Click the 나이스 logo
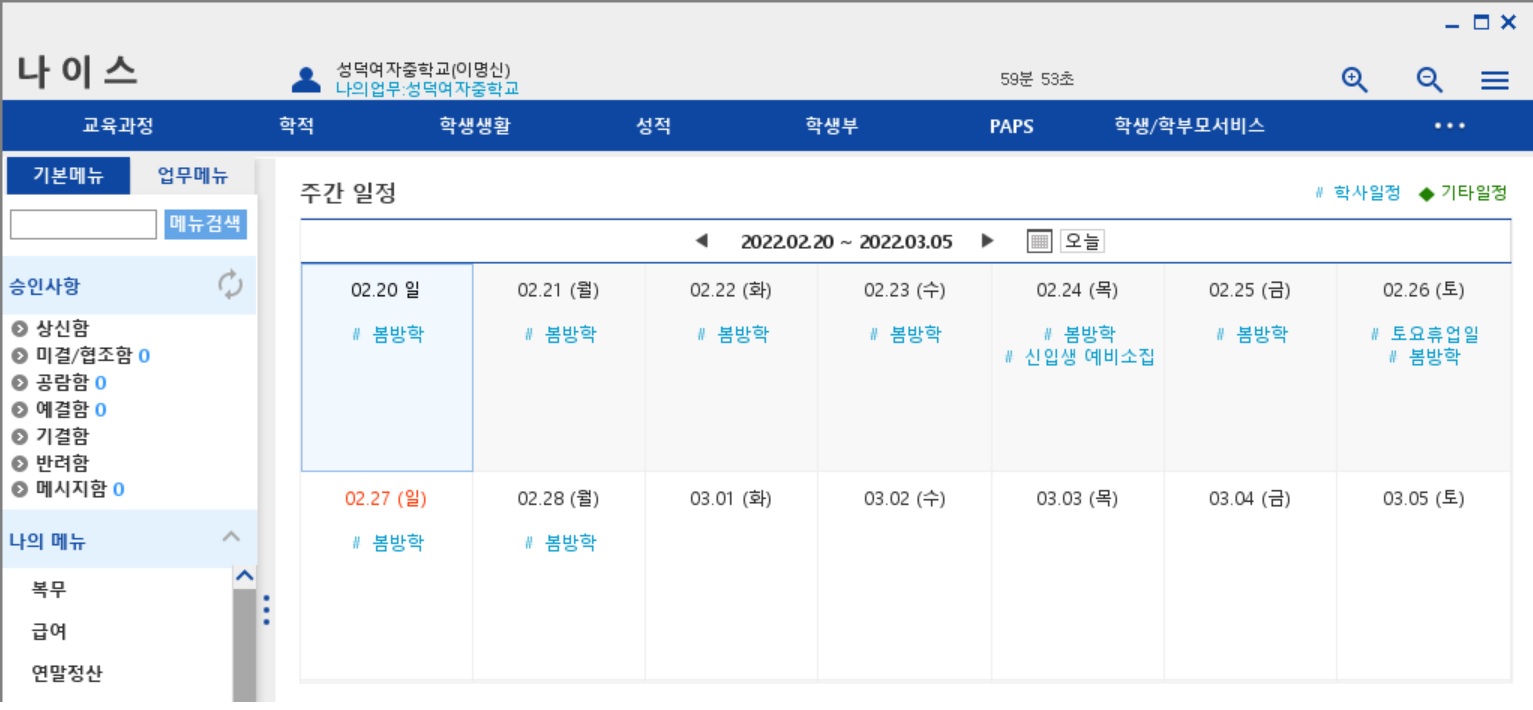1533x710 pixels. coord(77,73)
